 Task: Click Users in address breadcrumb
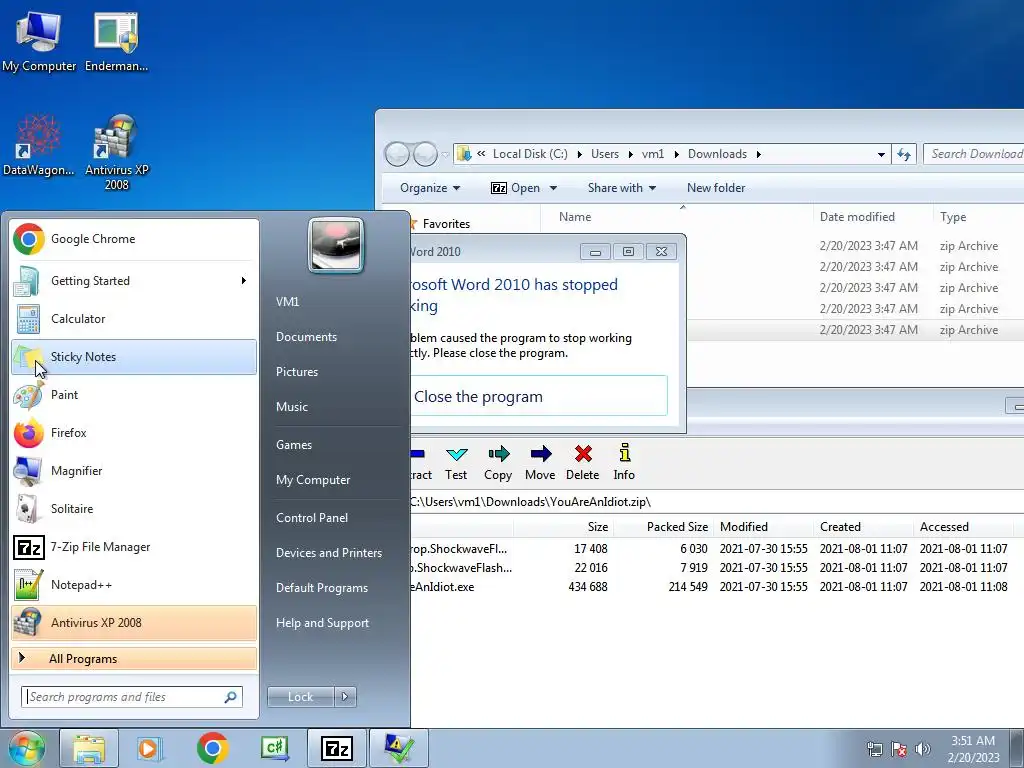coord(605,154)
